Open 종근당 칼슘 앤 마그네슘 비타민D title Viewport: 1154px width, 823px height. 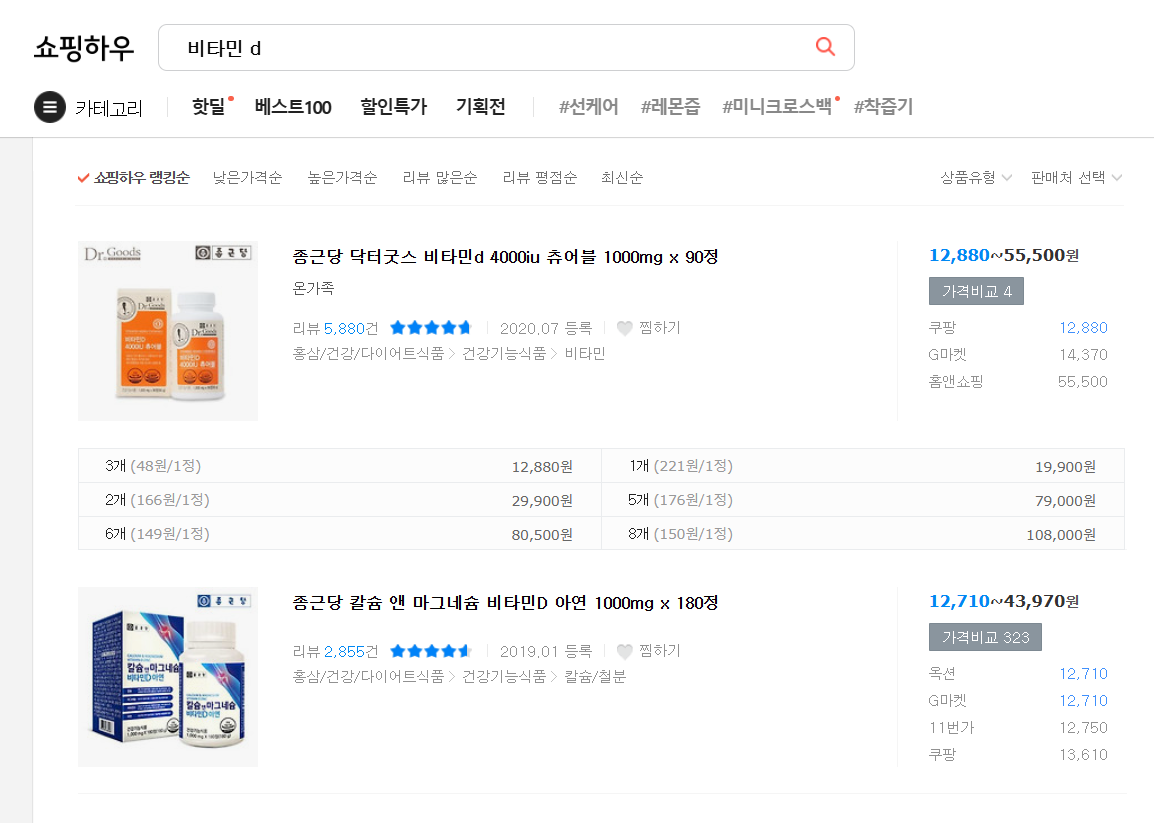tap(505, 603)
